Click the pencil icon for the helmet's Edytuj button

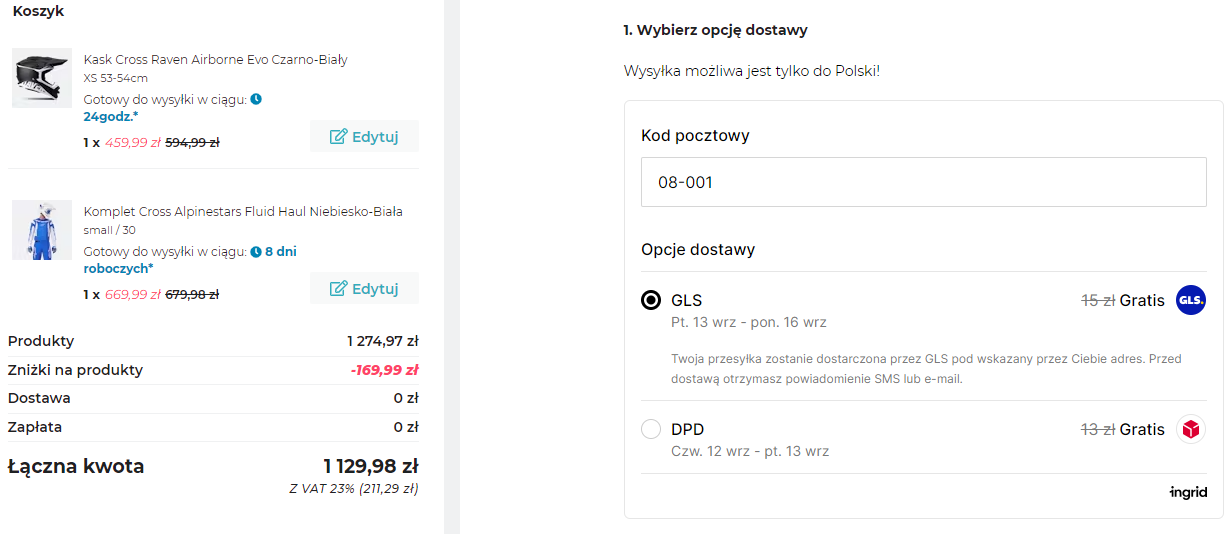pyautogui.click(x=338, y=136)
